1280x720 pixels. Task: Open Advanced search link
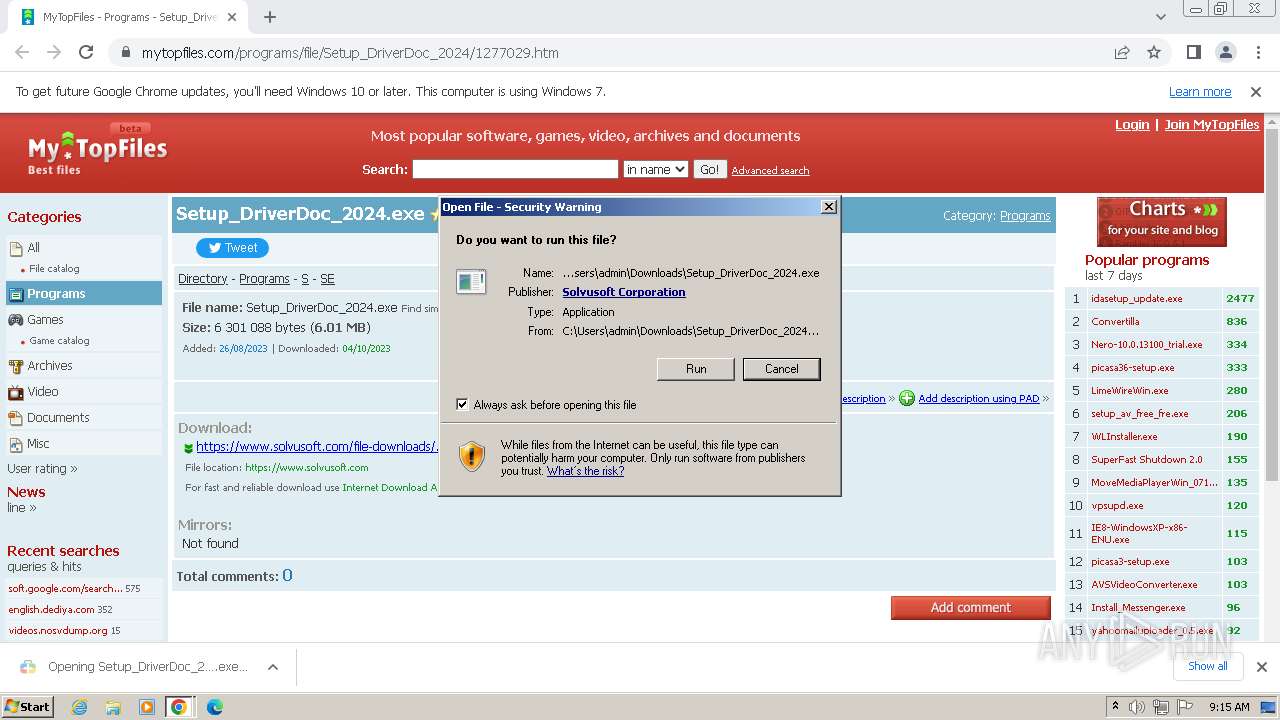coord(770,171)
